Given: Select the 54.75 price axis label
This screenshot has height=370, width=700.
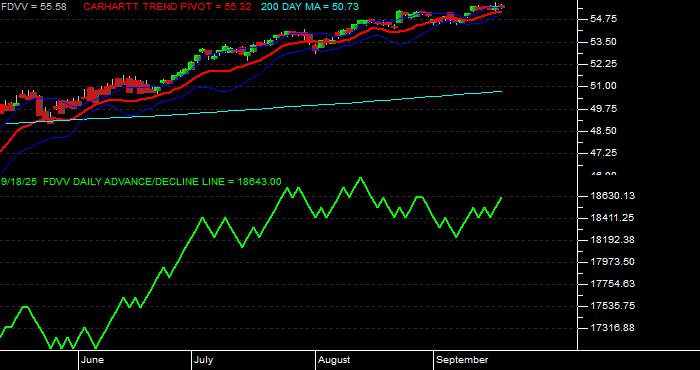Looking at the screenshot, I should tap(604, 19).
